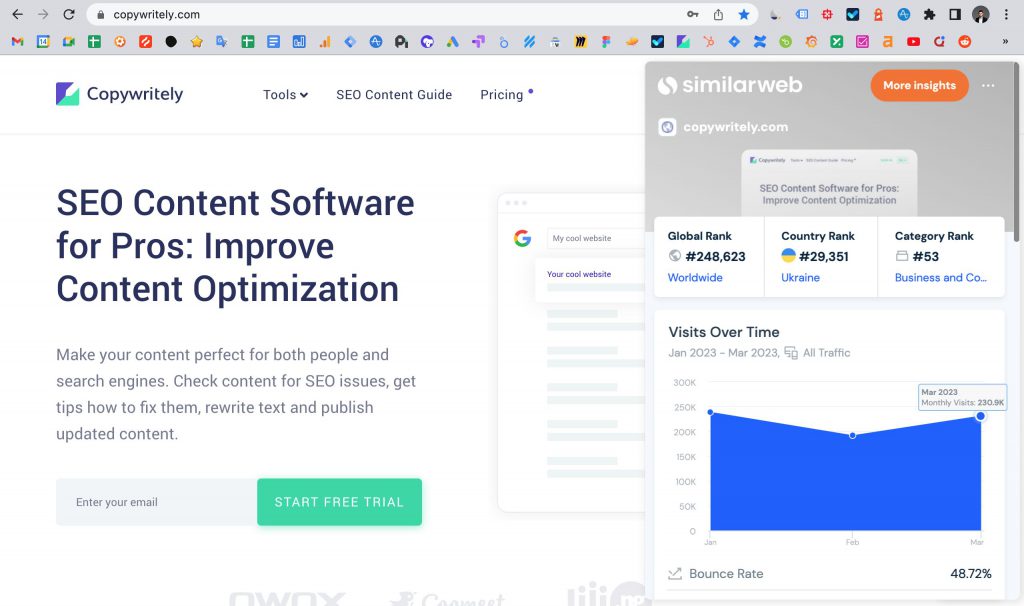Click the Enter your email field
1024x606 pixels.
coord(157,502)
